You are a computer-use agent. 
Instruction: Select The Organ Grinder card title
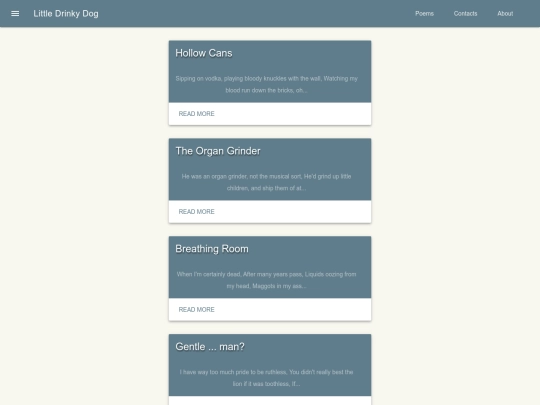[218, 151]
